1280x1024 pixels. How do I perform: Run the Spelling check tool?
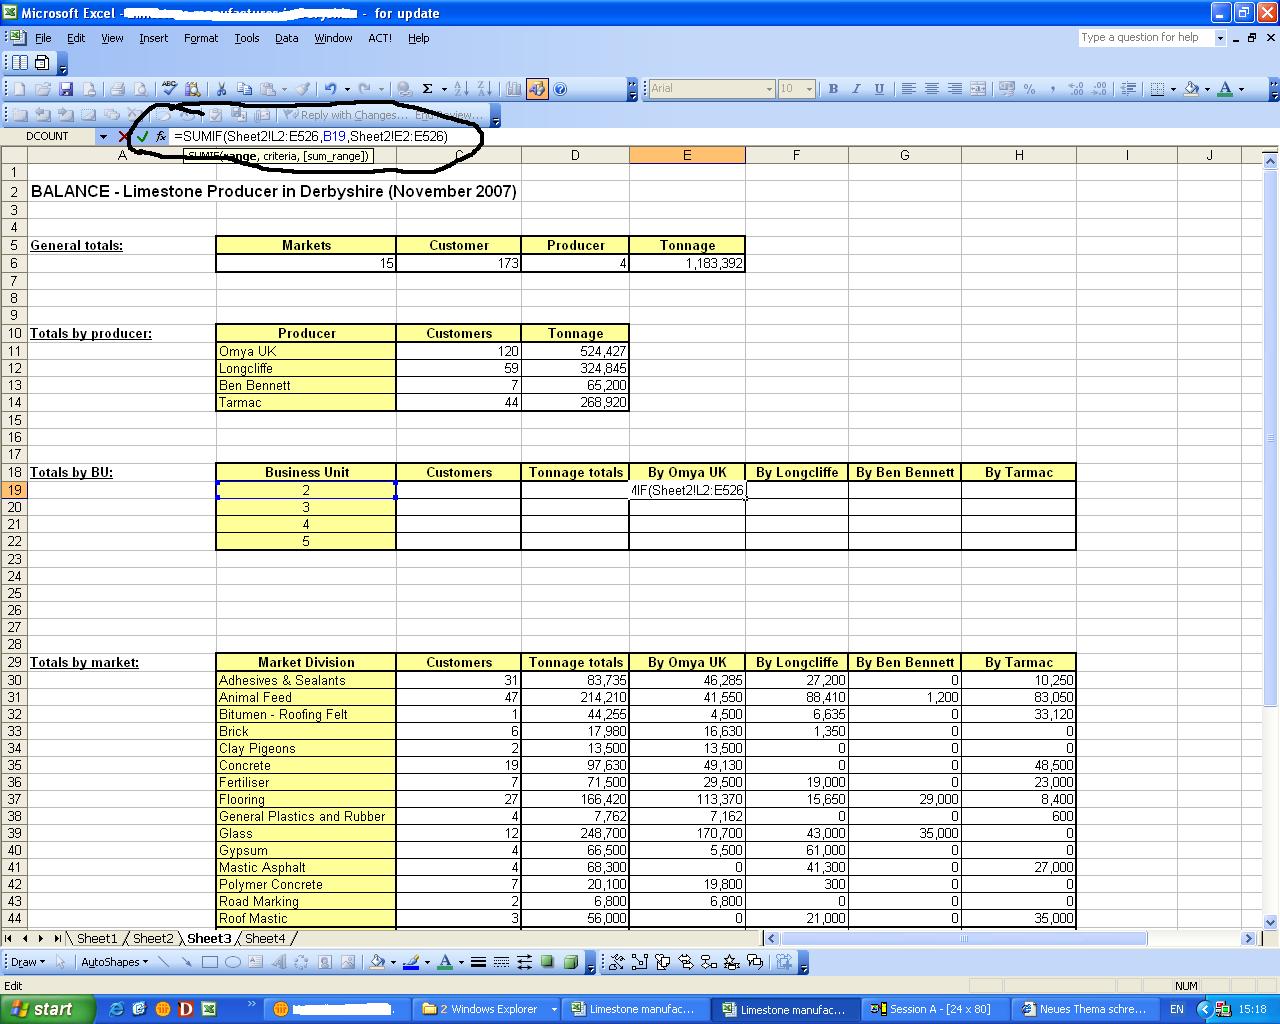pyautogui.click(x=169, y=89)
